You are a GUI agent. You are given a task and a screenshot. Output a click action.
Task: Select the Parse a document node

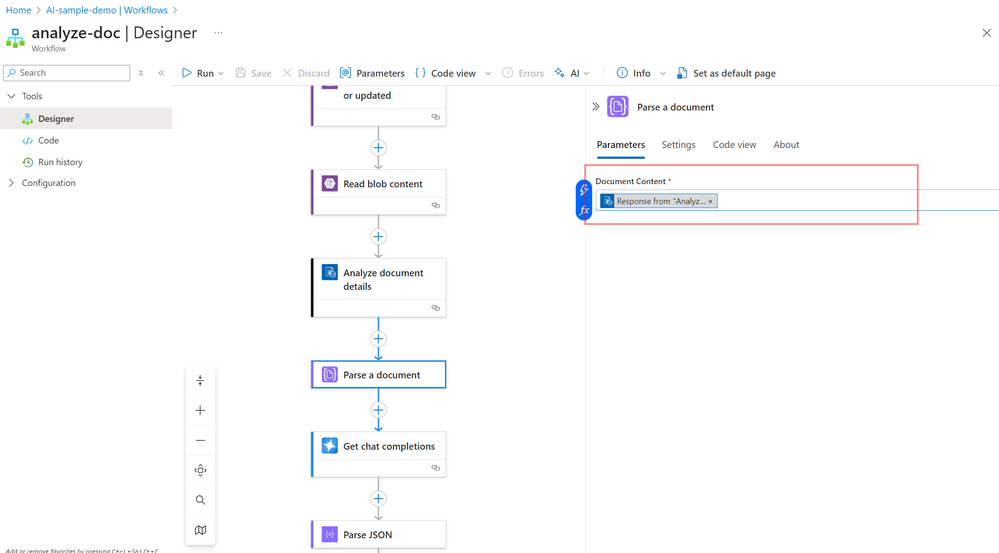tap(378, 375)
